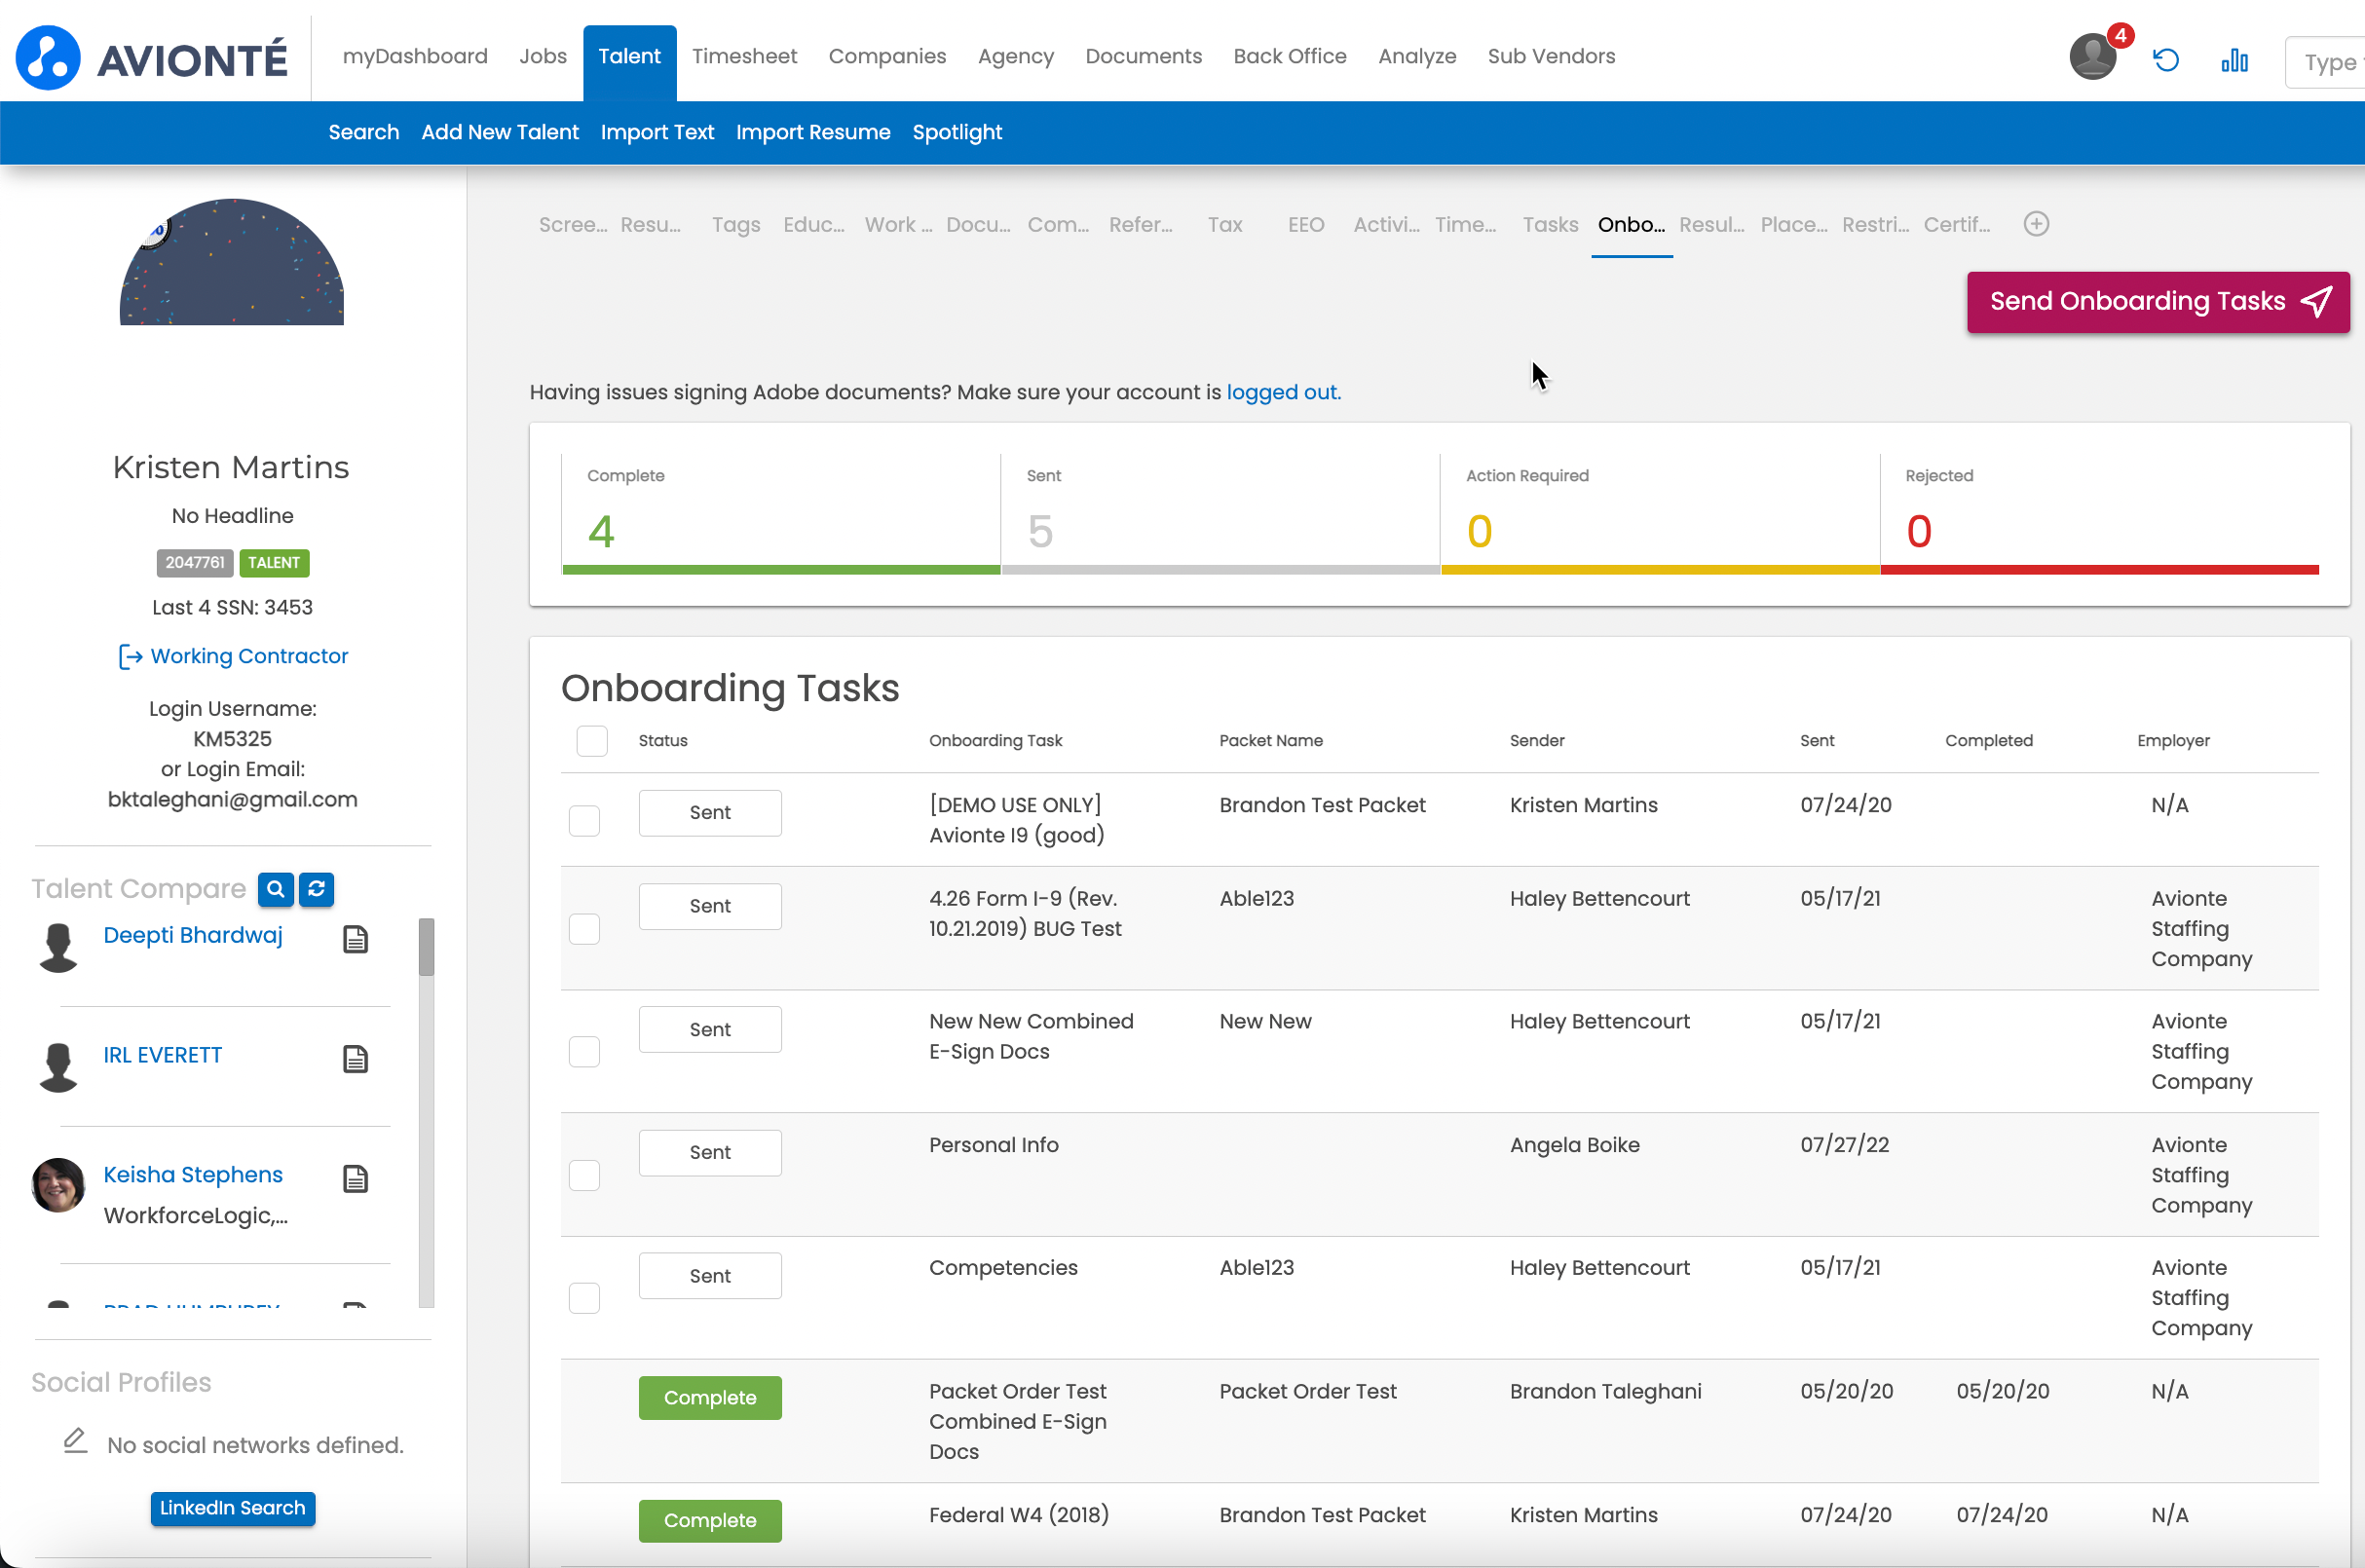
Task: Click the Send Onboarding Tasks button
Action: pos(2158,302)
